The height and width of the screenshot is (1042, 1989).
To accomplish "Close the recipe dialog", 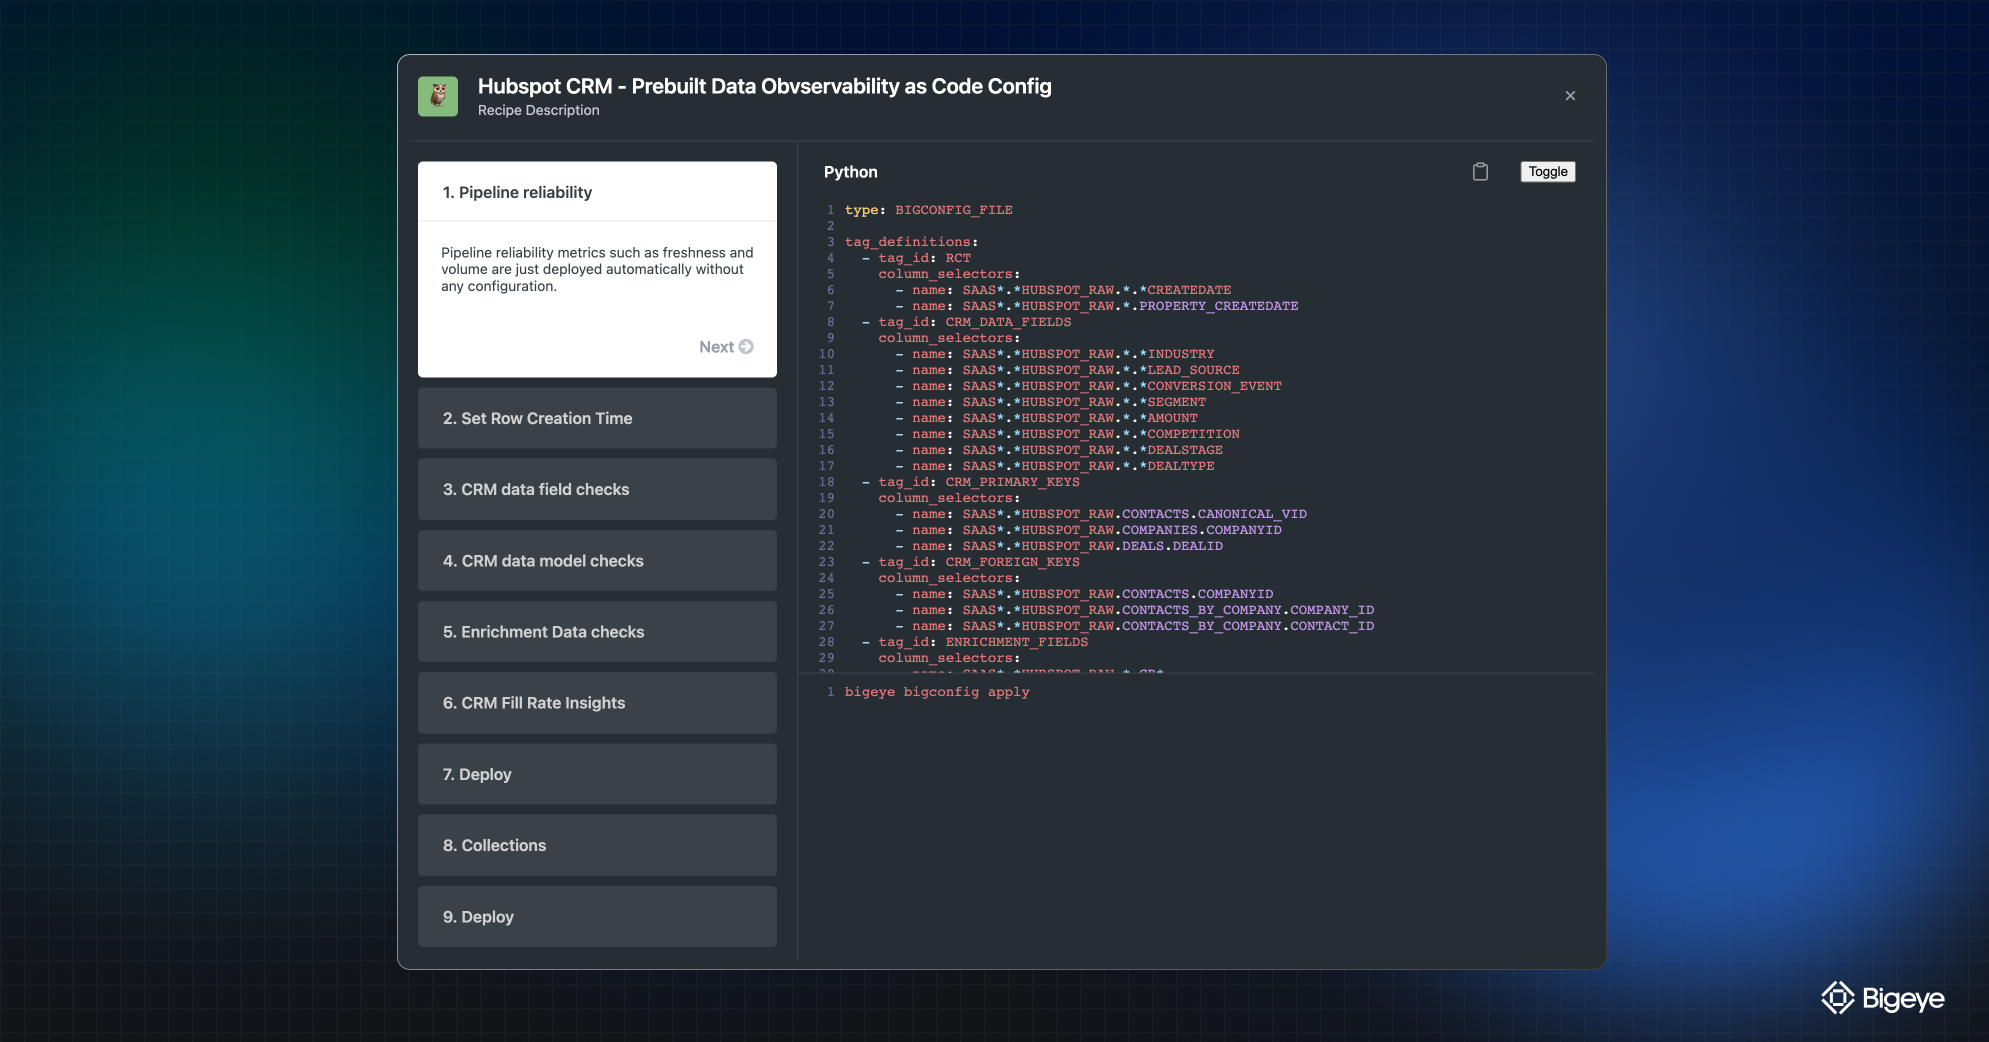I will point(1570,96).
